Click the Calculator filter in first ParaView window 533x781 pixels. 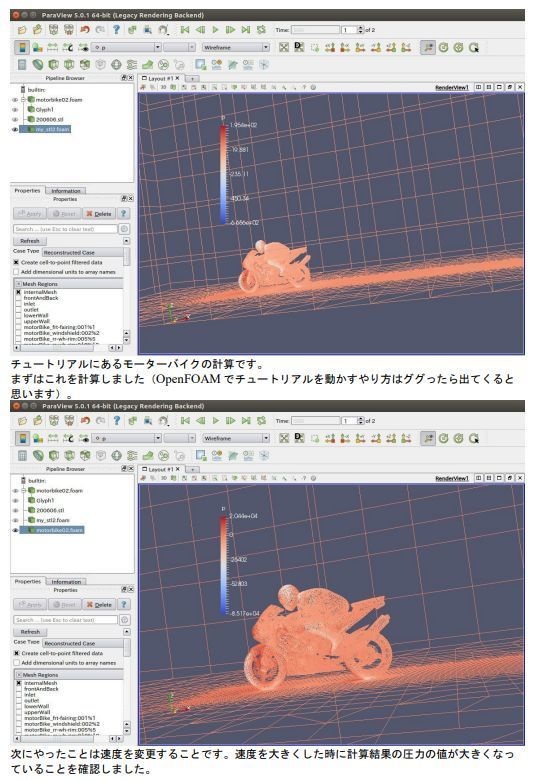point(22,65)
